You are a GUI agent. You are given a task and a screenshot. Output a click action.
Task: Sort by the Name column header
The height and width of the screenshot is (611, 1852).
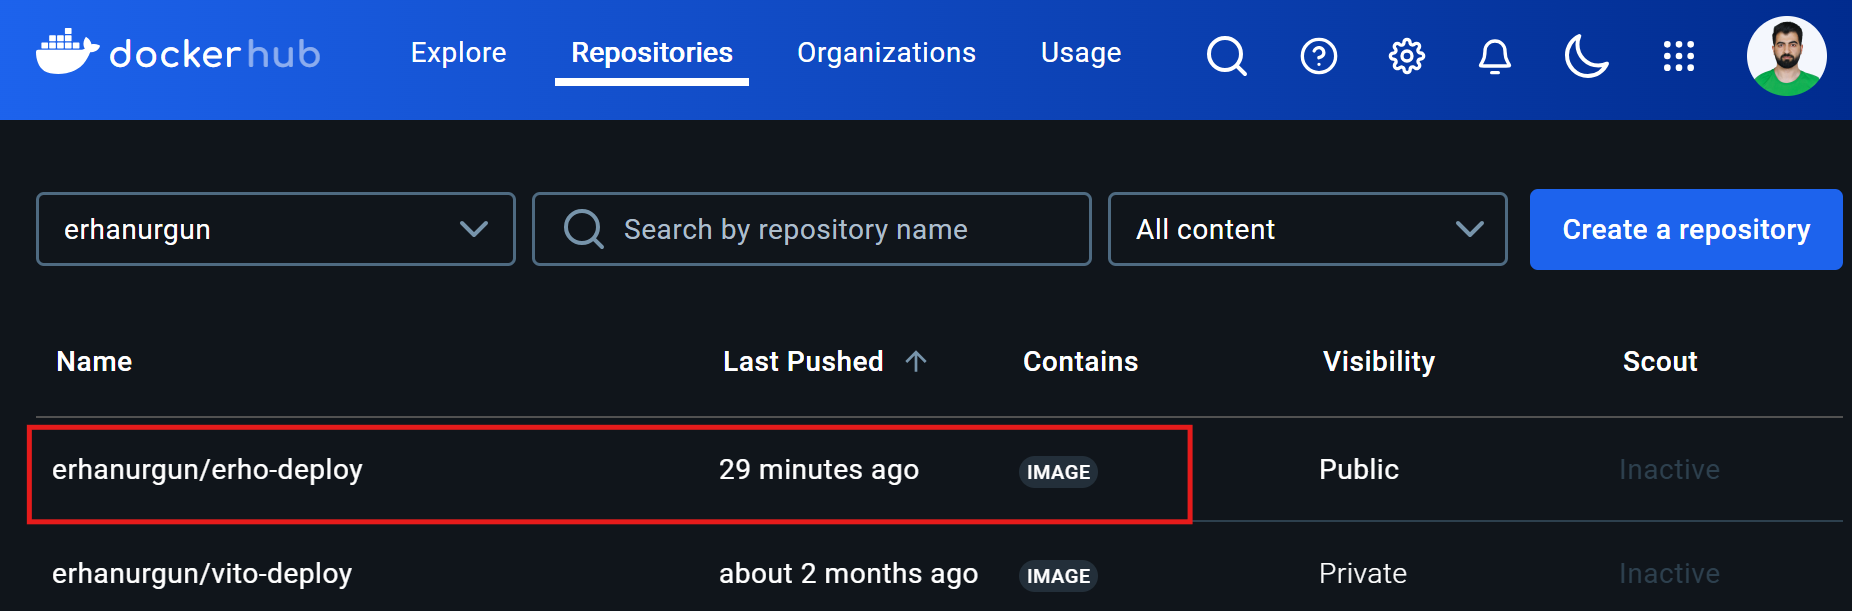pos(94,361)
